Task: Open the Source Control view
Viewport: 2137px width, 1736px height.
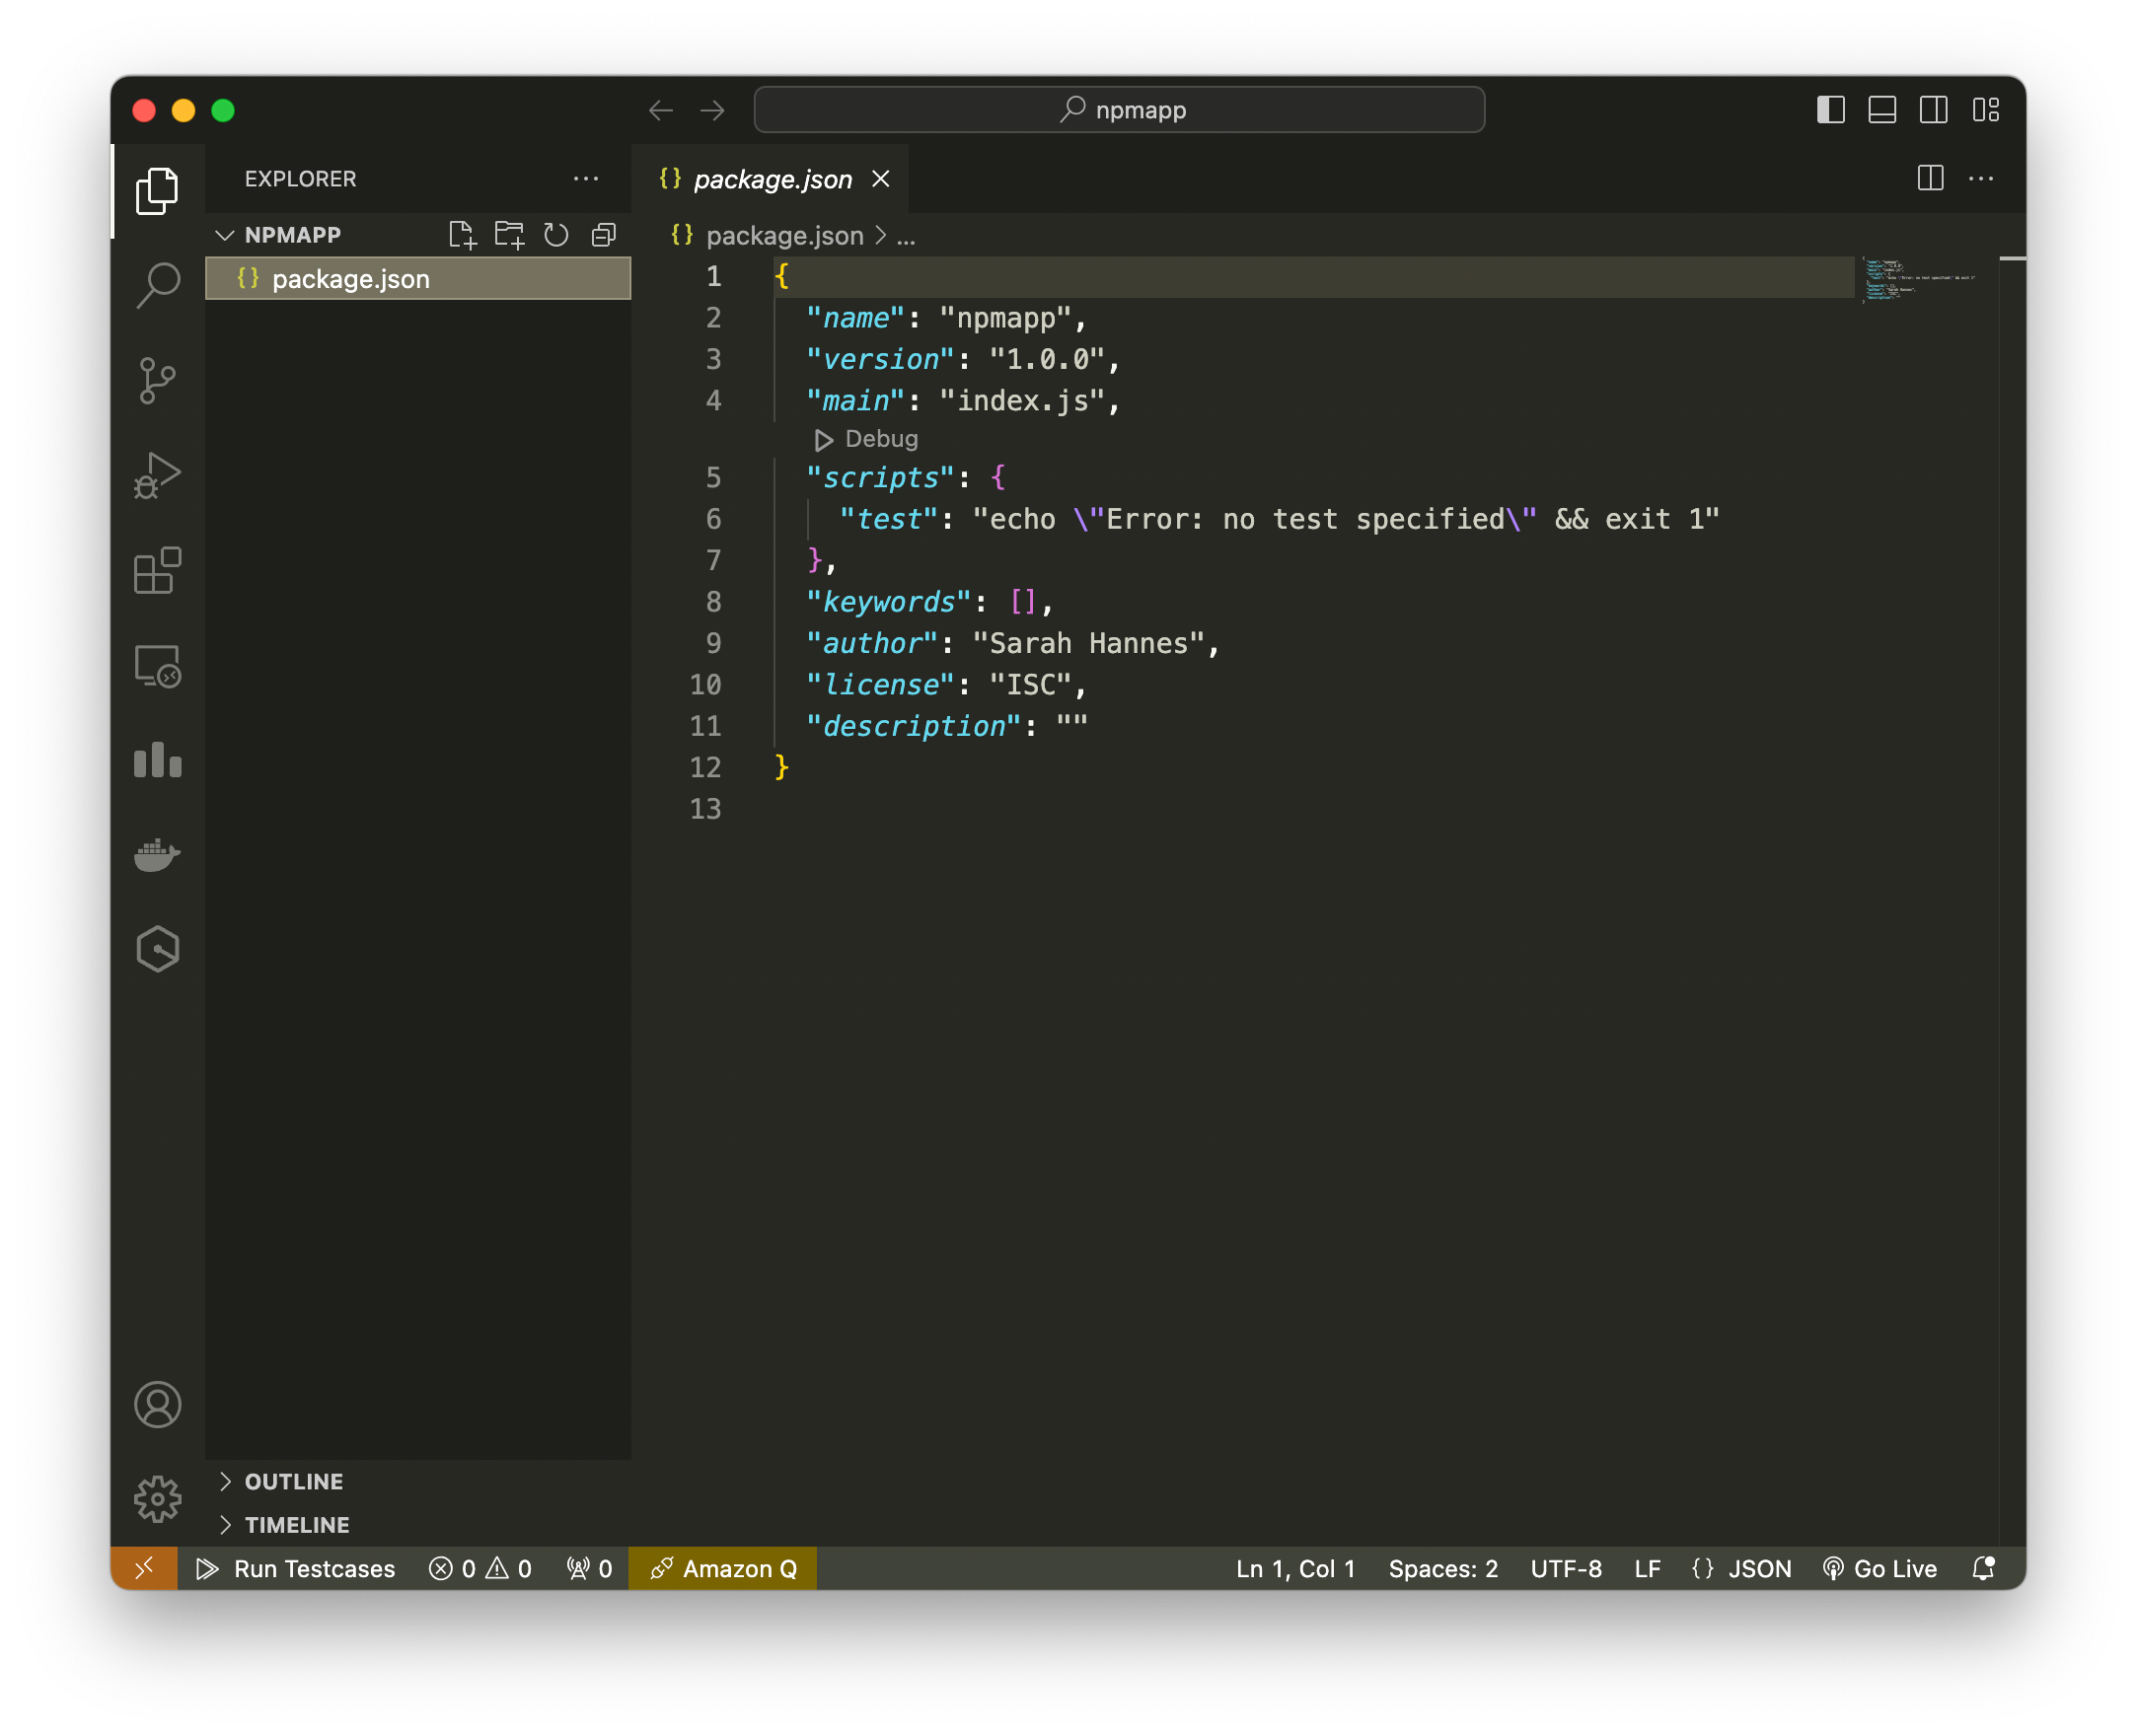Action: 157,381
